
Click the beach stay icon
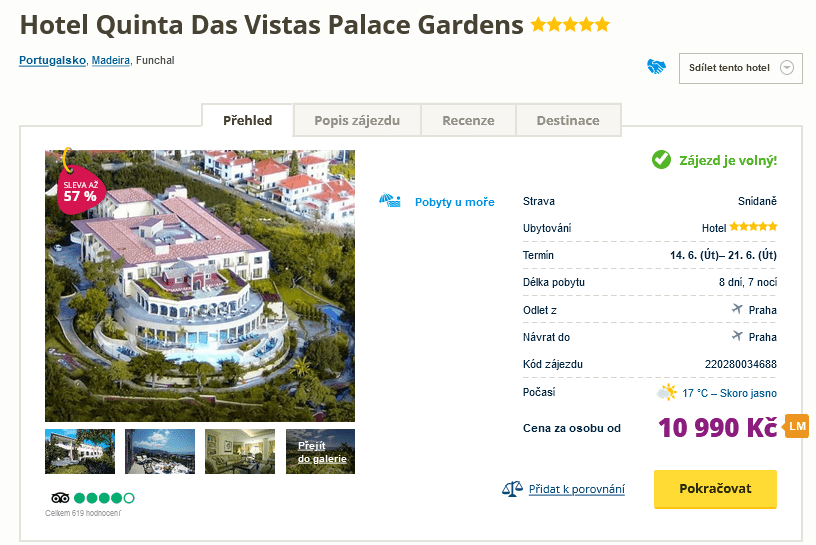(x=390, y=201)
